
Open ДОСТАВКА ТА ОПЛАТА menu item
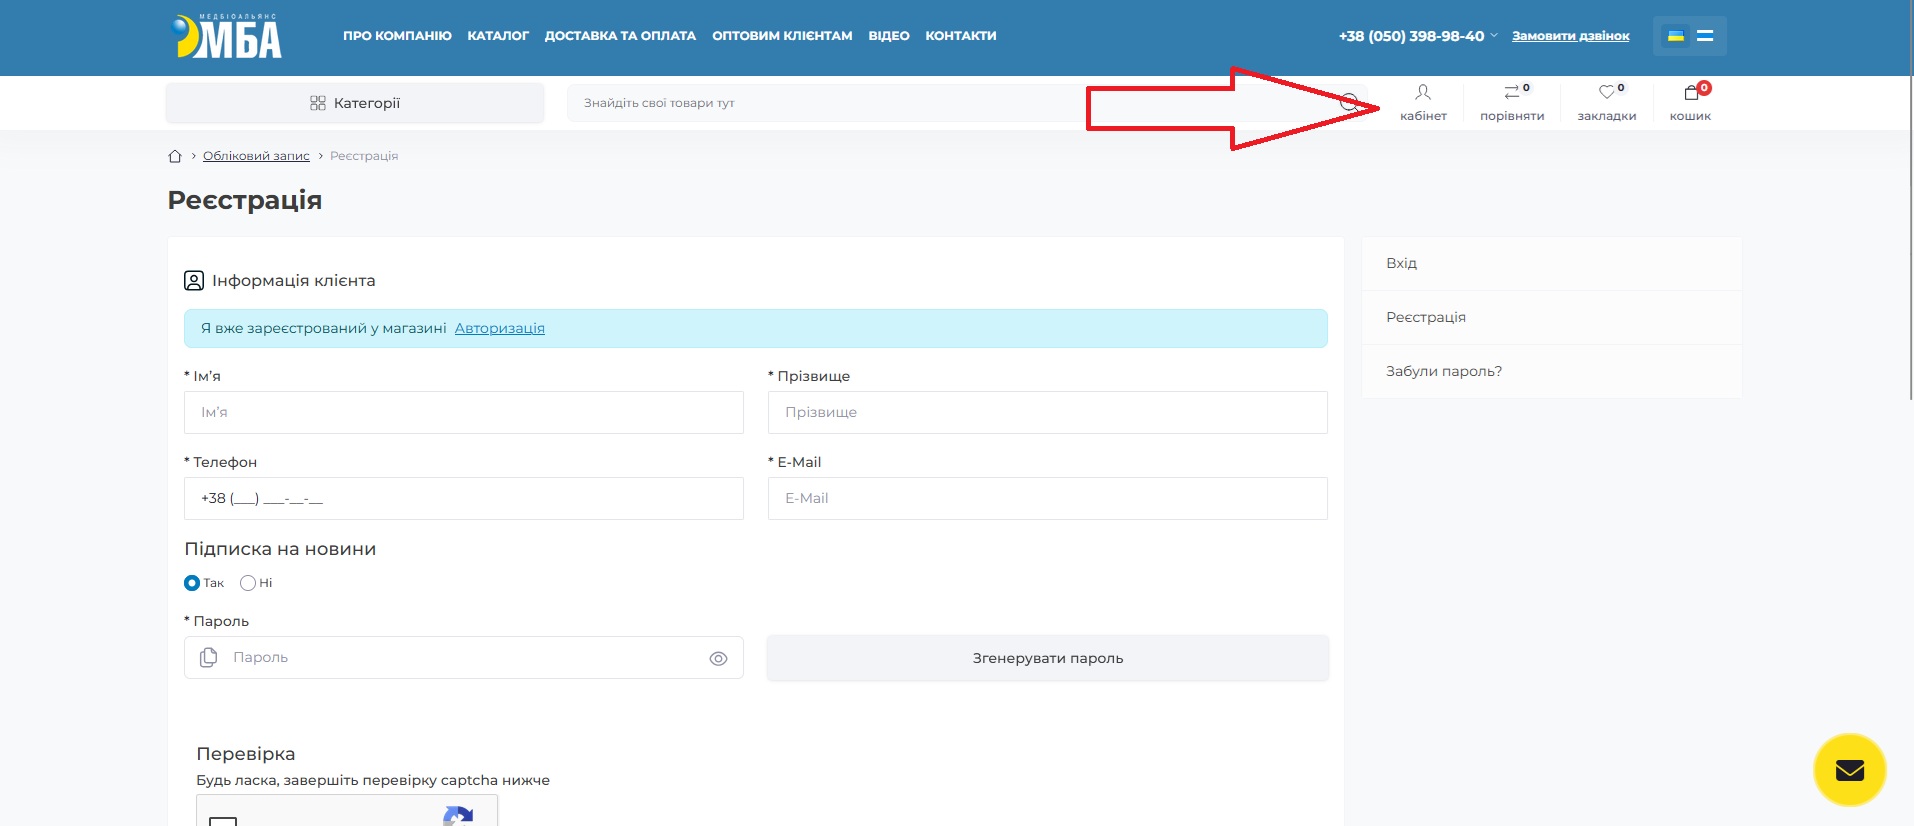(620, 36)
